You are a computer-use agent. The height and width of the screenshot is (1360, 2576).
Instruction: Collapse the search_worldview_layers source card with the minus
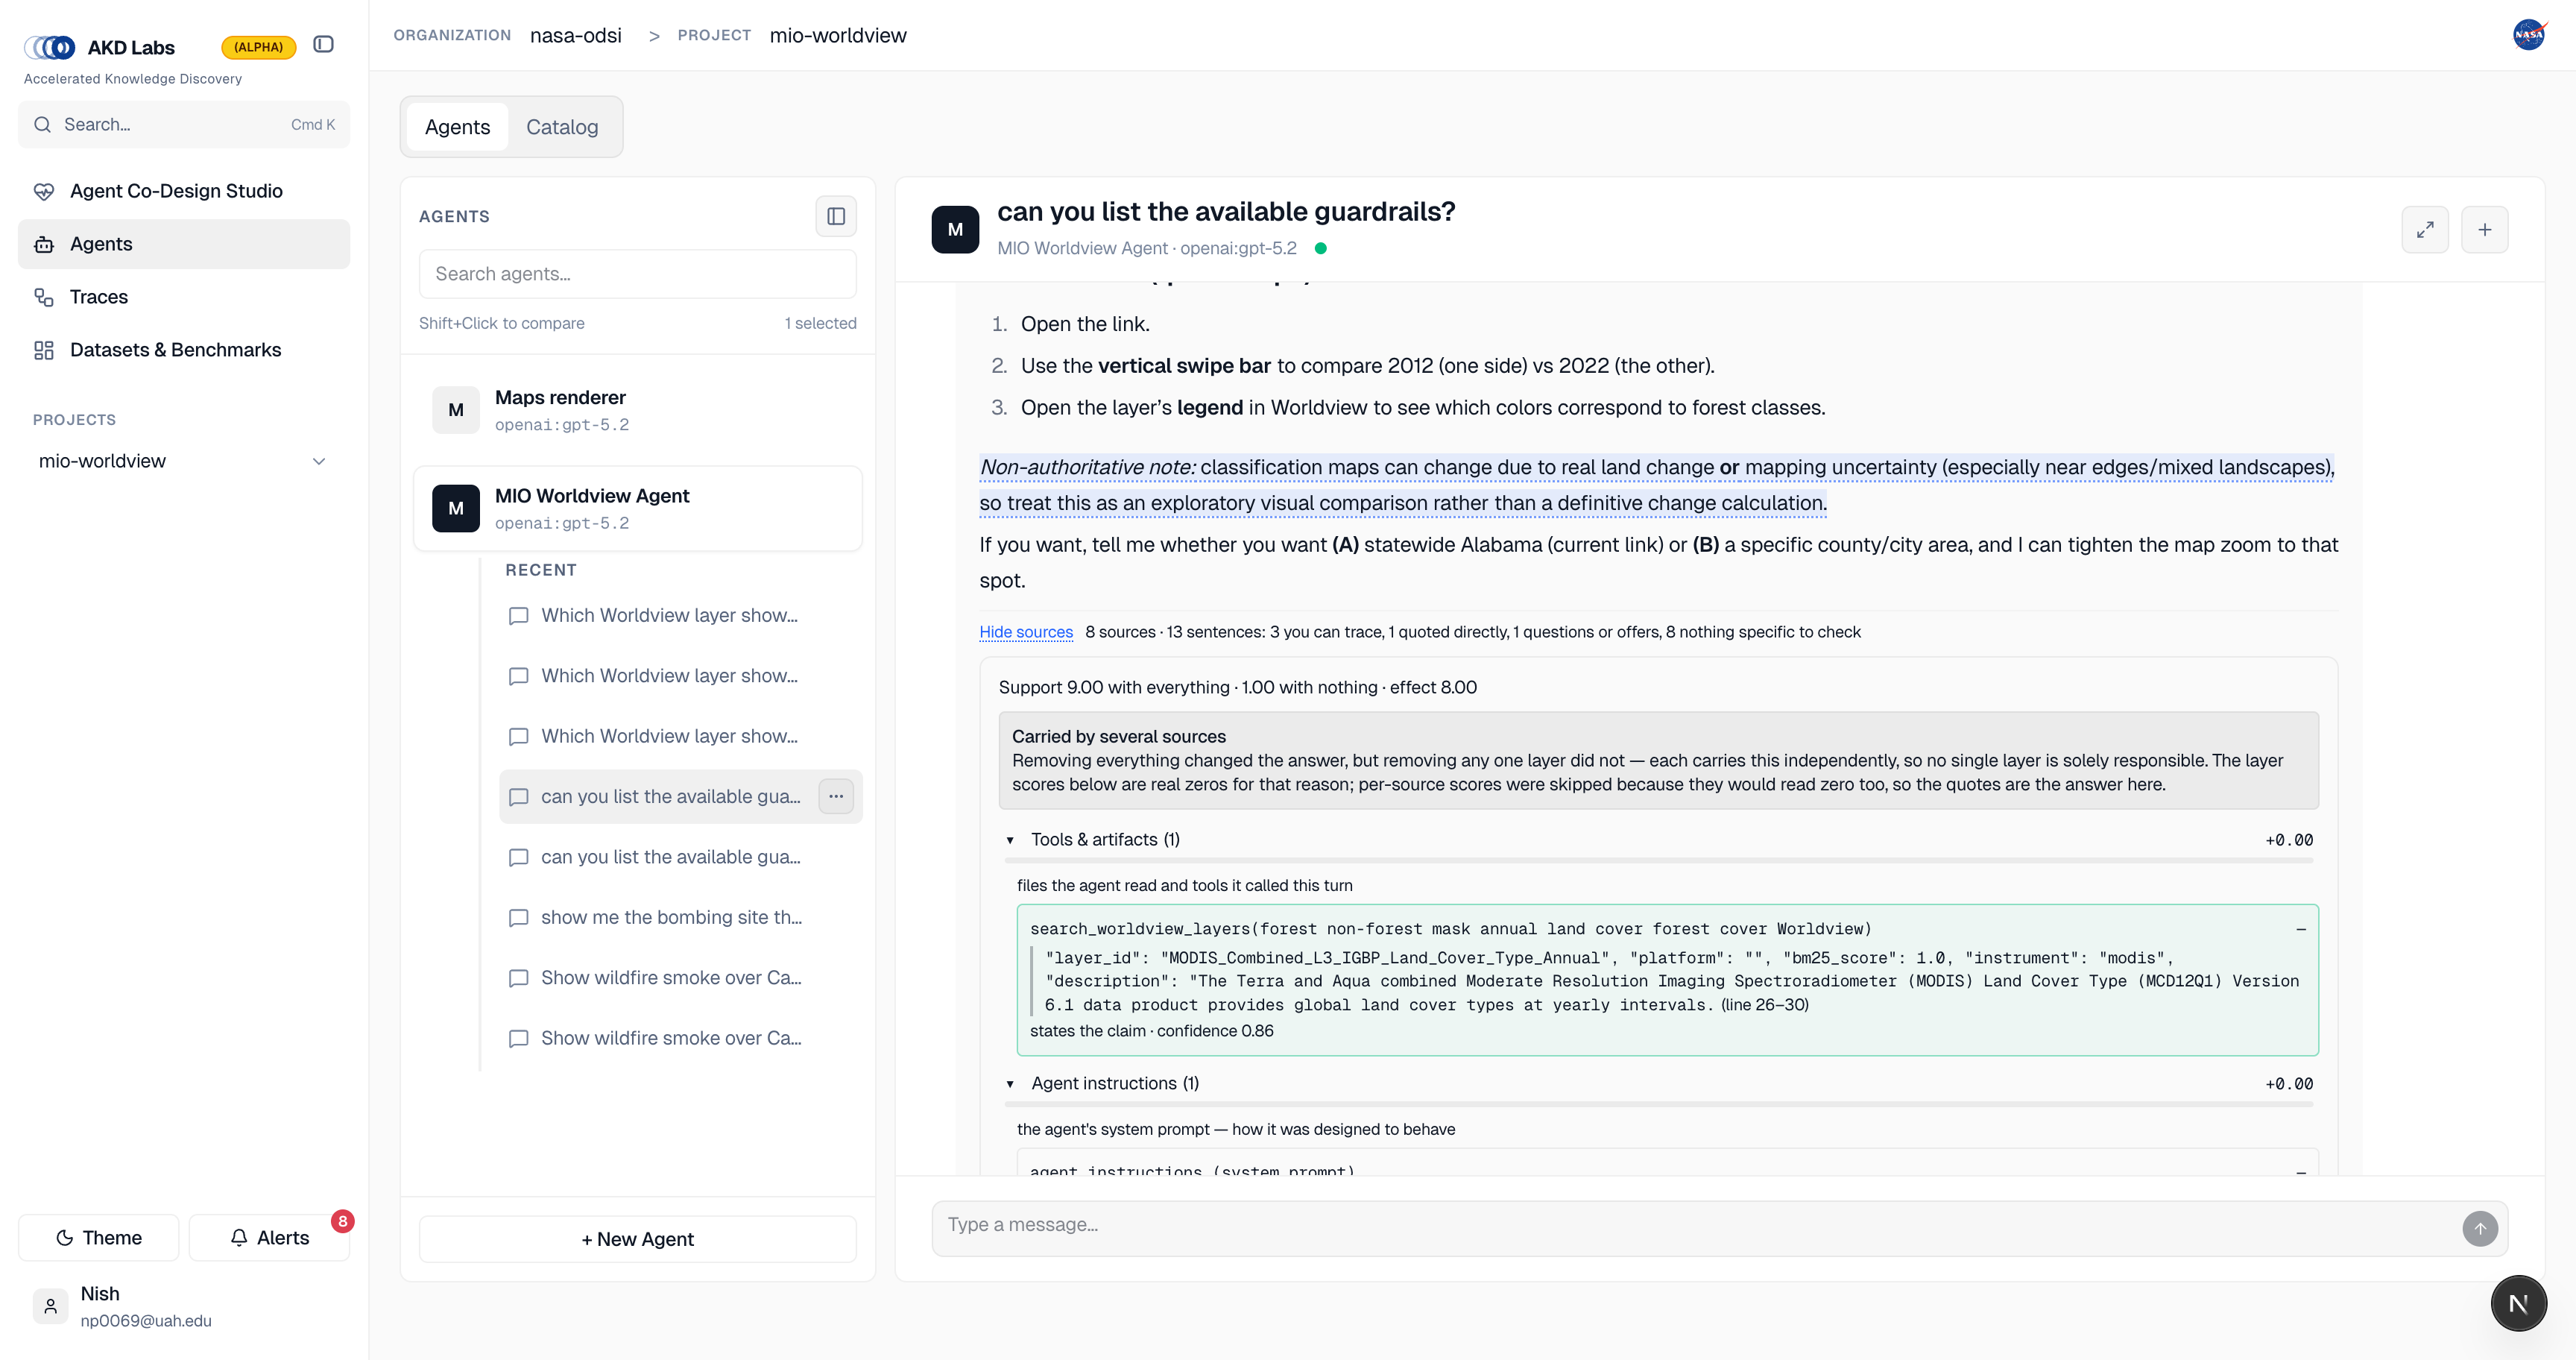coord(2301,930)
